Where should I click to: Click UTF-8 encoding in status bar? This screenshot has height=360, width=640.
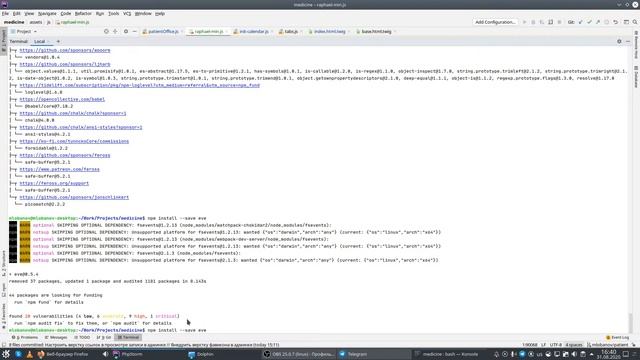[556, 345]
